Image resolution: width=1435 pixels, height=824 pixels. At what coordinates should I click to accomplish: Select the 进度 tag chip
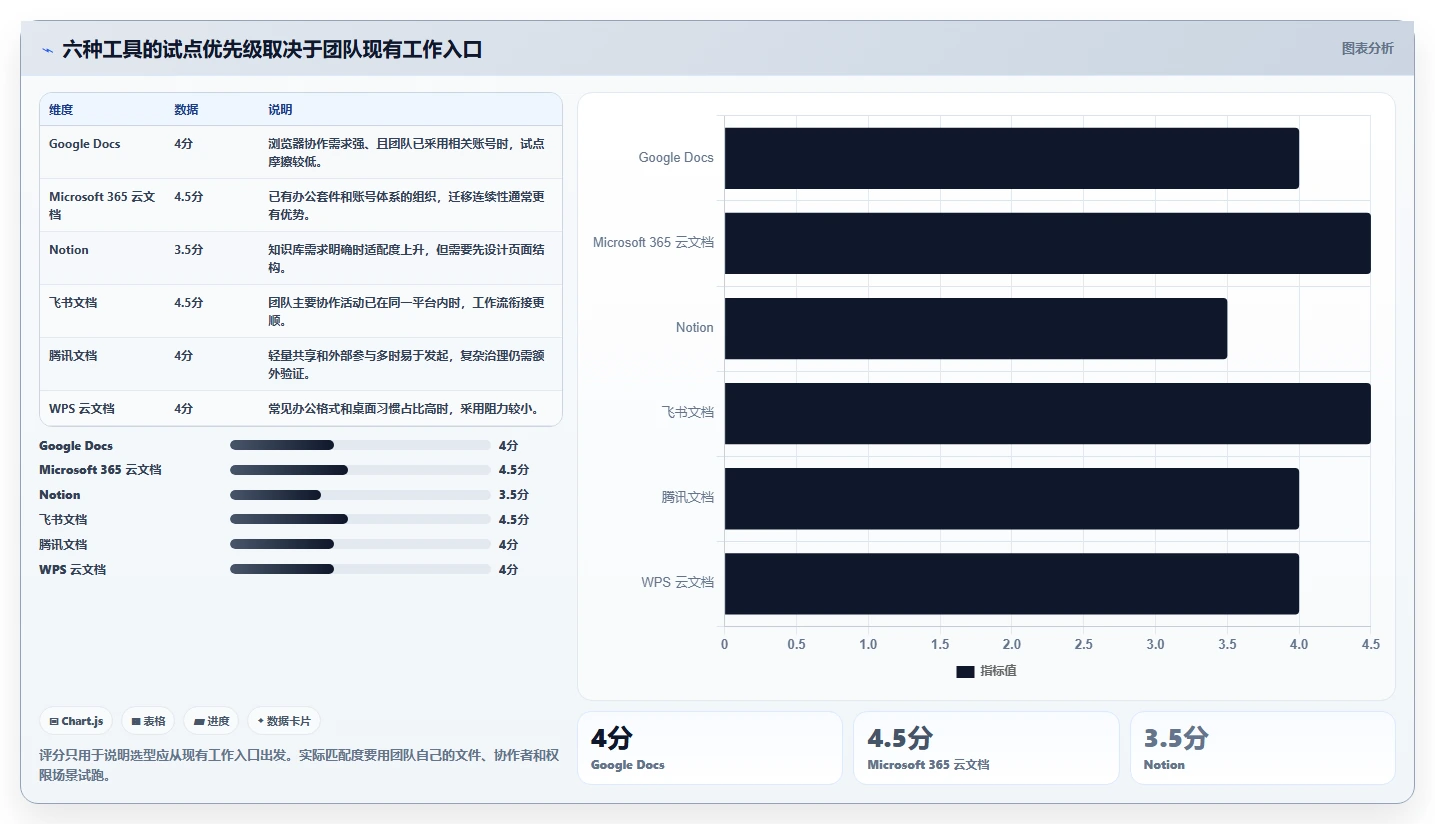[211, 721]
